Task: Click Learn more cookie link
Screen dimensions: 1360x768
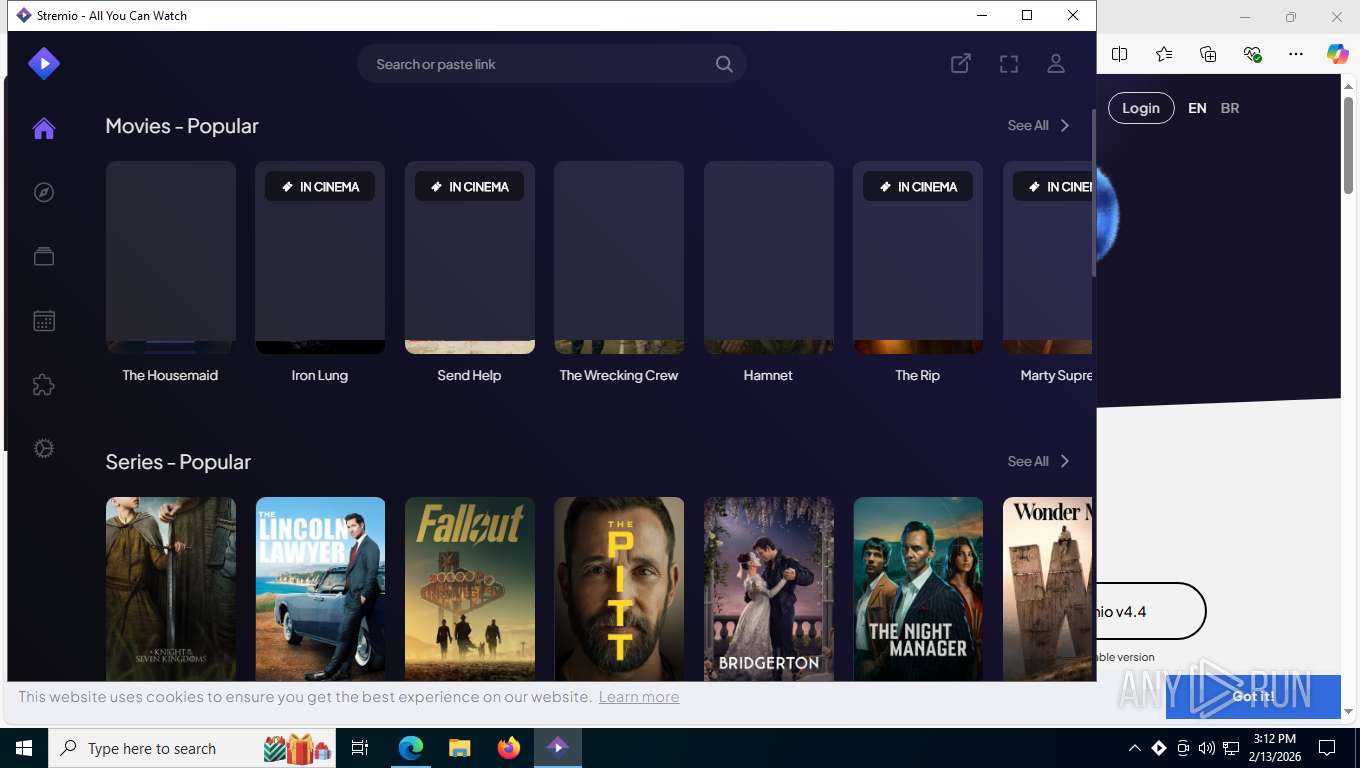Action: point(639,697)
